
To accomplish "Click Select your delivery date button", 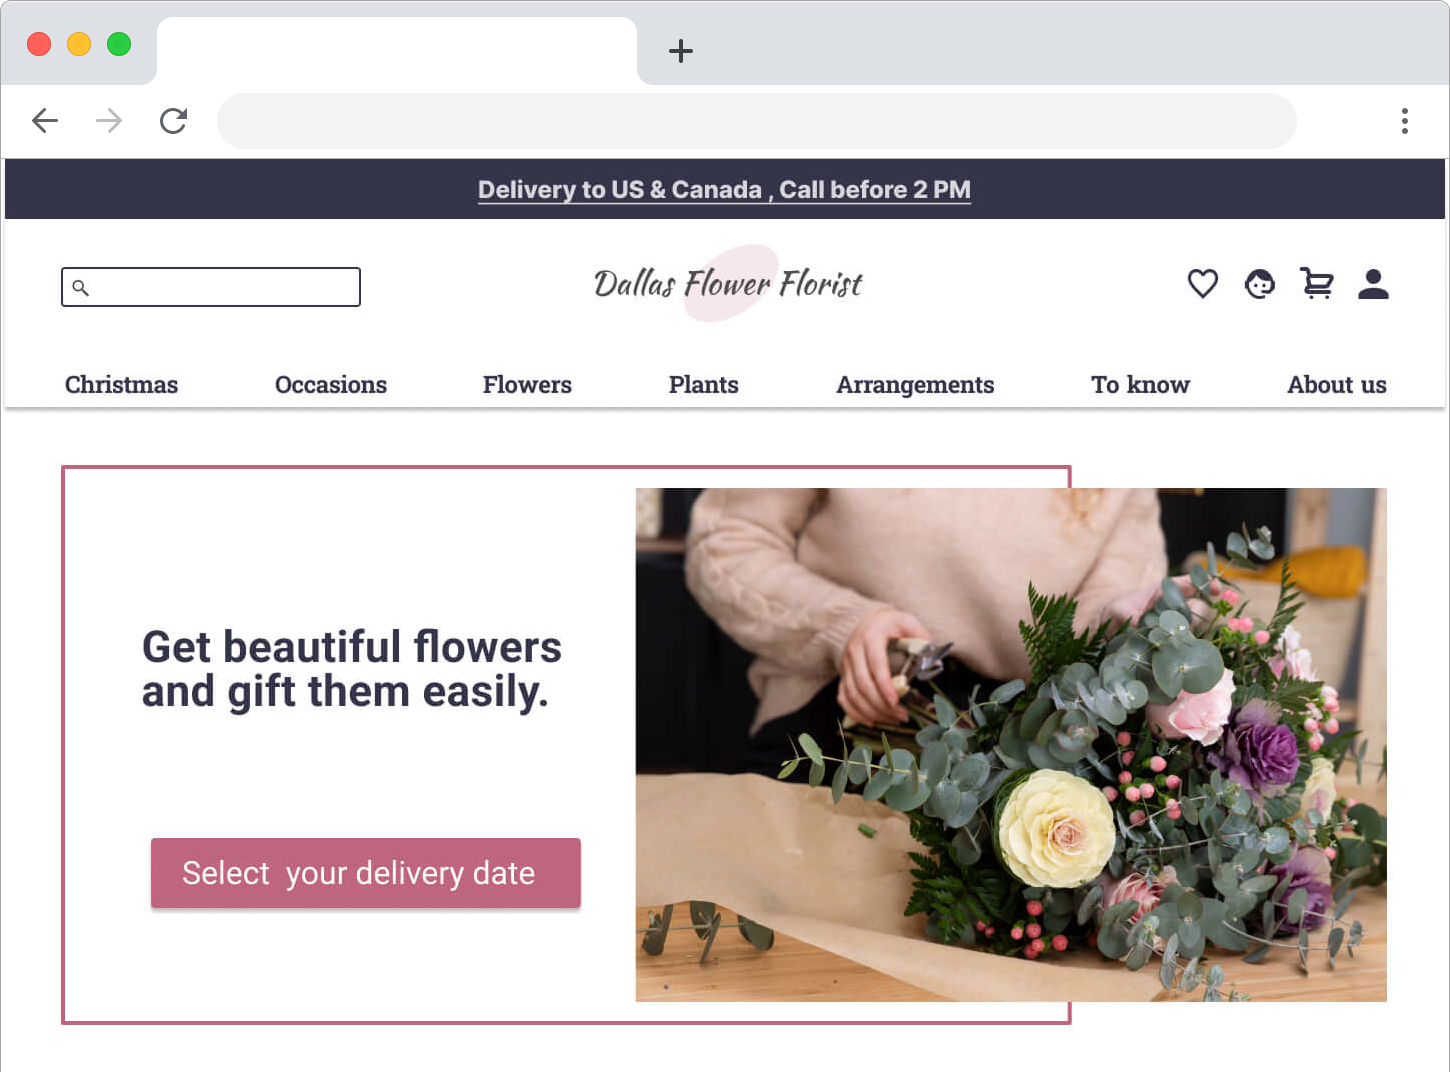I will point(366,873).
